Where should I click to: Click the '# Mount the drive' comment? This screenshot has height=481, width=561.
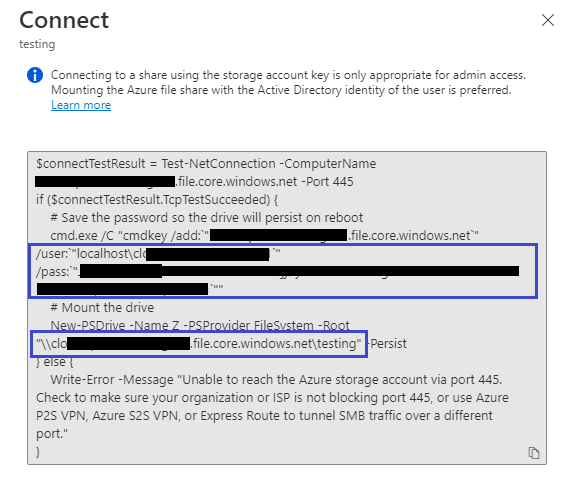(102, 307)
